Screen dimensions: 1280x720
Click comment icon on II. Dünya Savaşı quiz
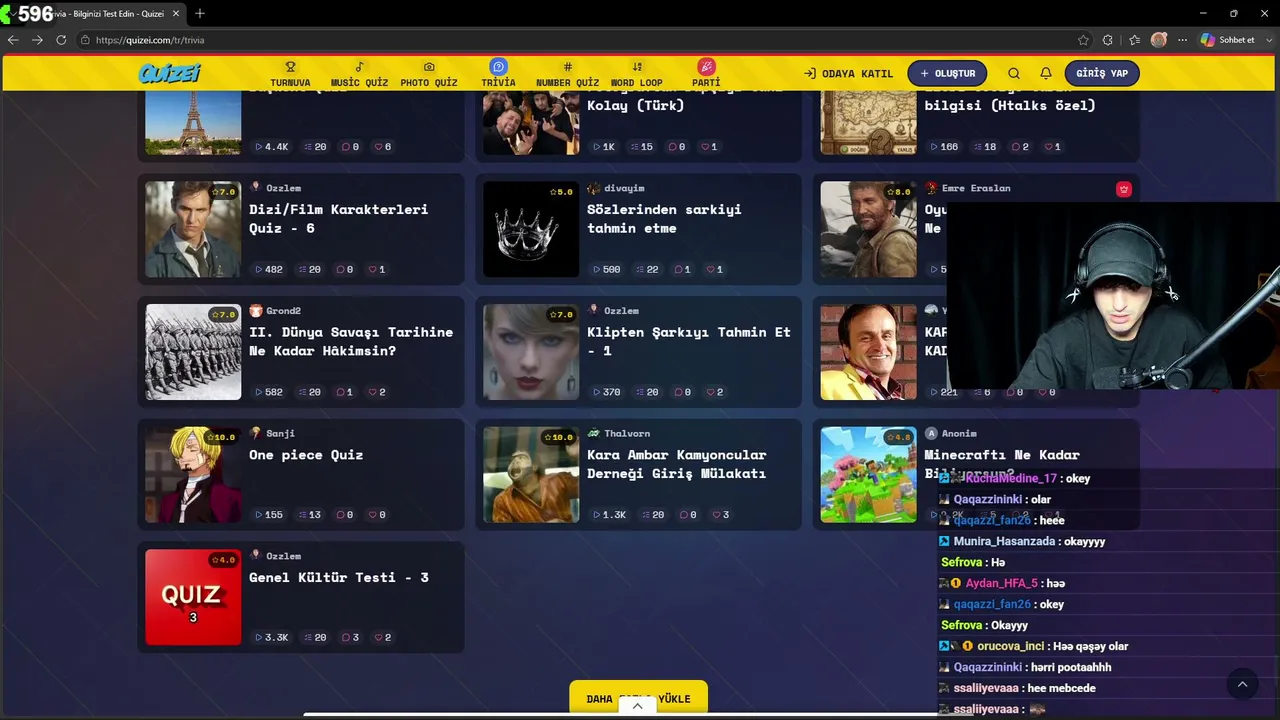340,392
